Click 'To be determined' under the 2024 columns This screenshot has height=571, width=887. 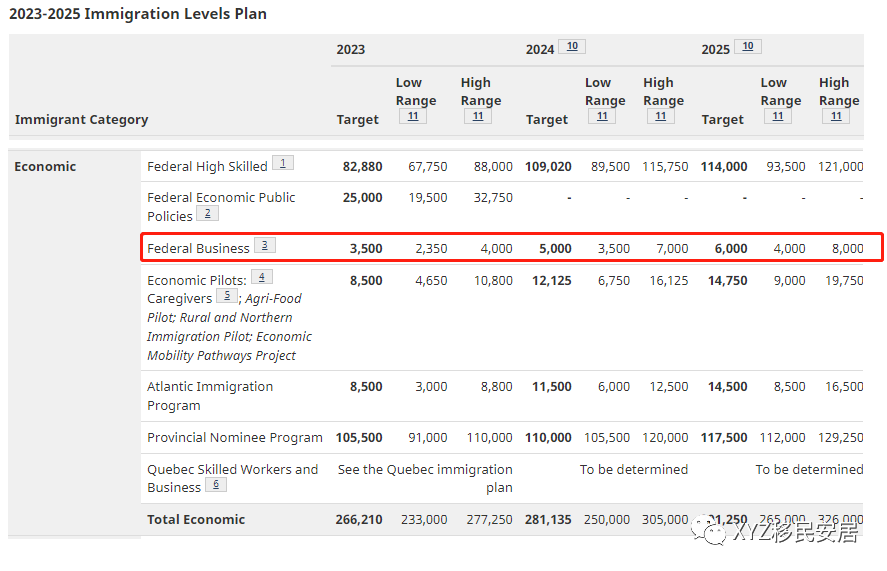tap(634, 470)
